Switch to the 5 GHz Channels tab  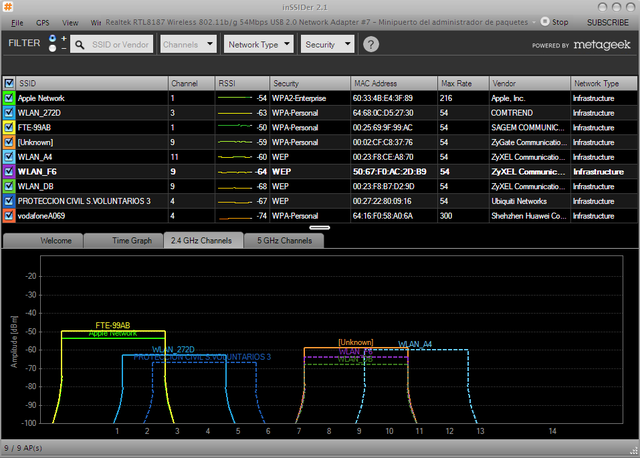click(x=284, y=240)
